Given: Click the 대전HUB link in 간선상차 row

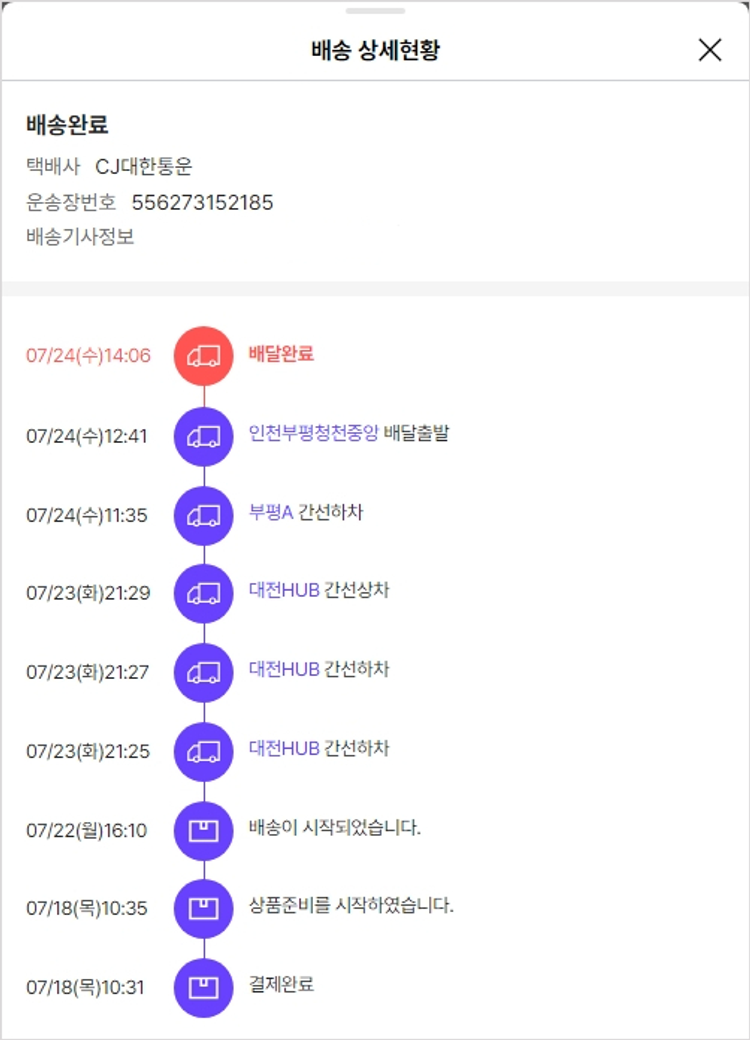Looking at the screenshot, I should (x=284, y=590).
